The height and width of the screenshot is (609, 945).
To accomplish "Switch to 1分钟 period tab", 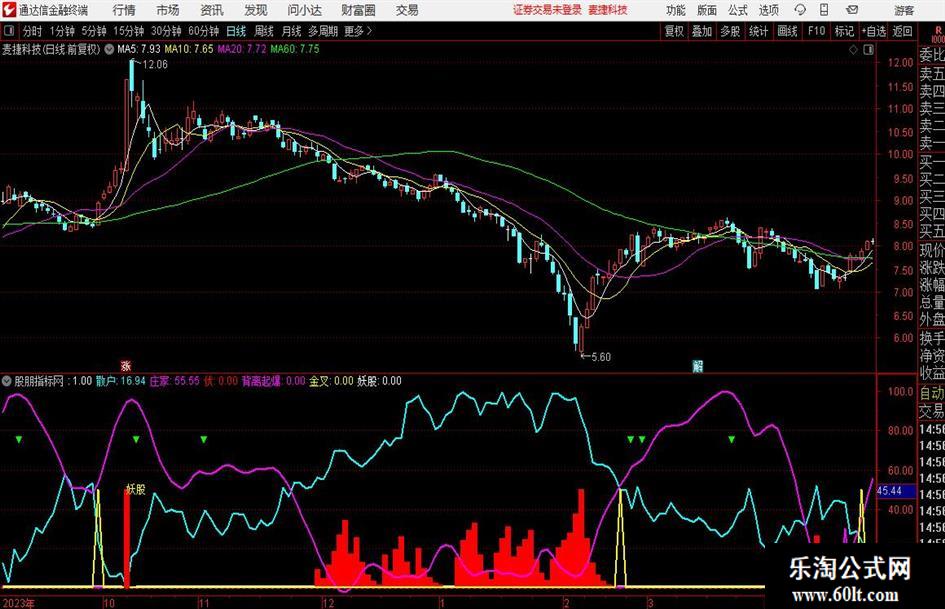I will 61,31.
